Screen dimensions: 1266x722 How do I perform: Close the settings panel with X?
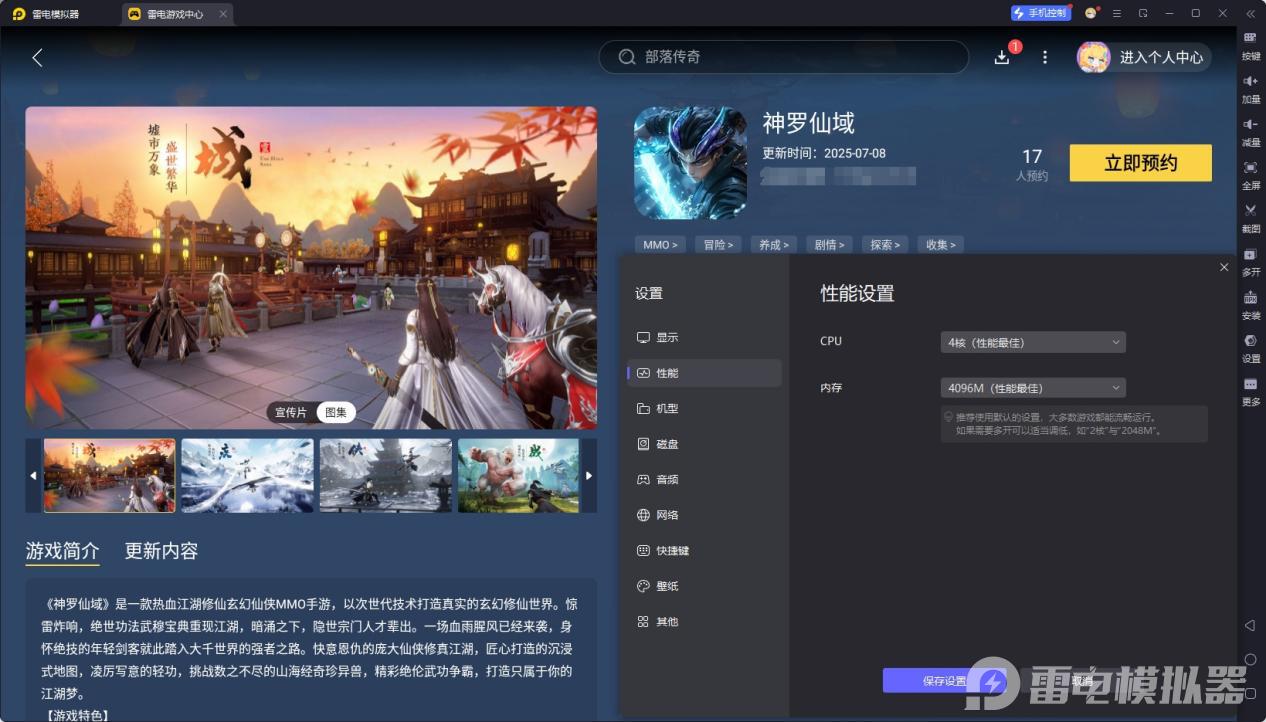point(1224,267)
